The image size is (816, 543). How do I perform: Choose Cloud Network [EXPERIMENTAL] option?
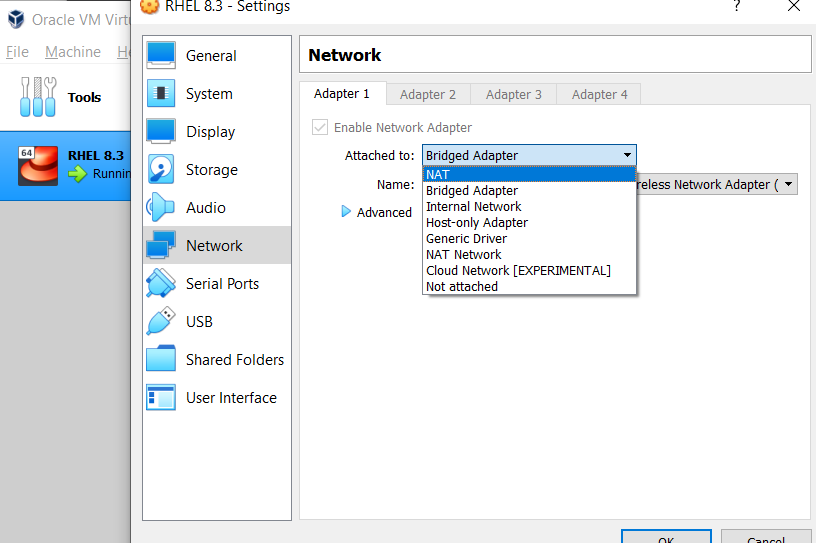[529, 271]
